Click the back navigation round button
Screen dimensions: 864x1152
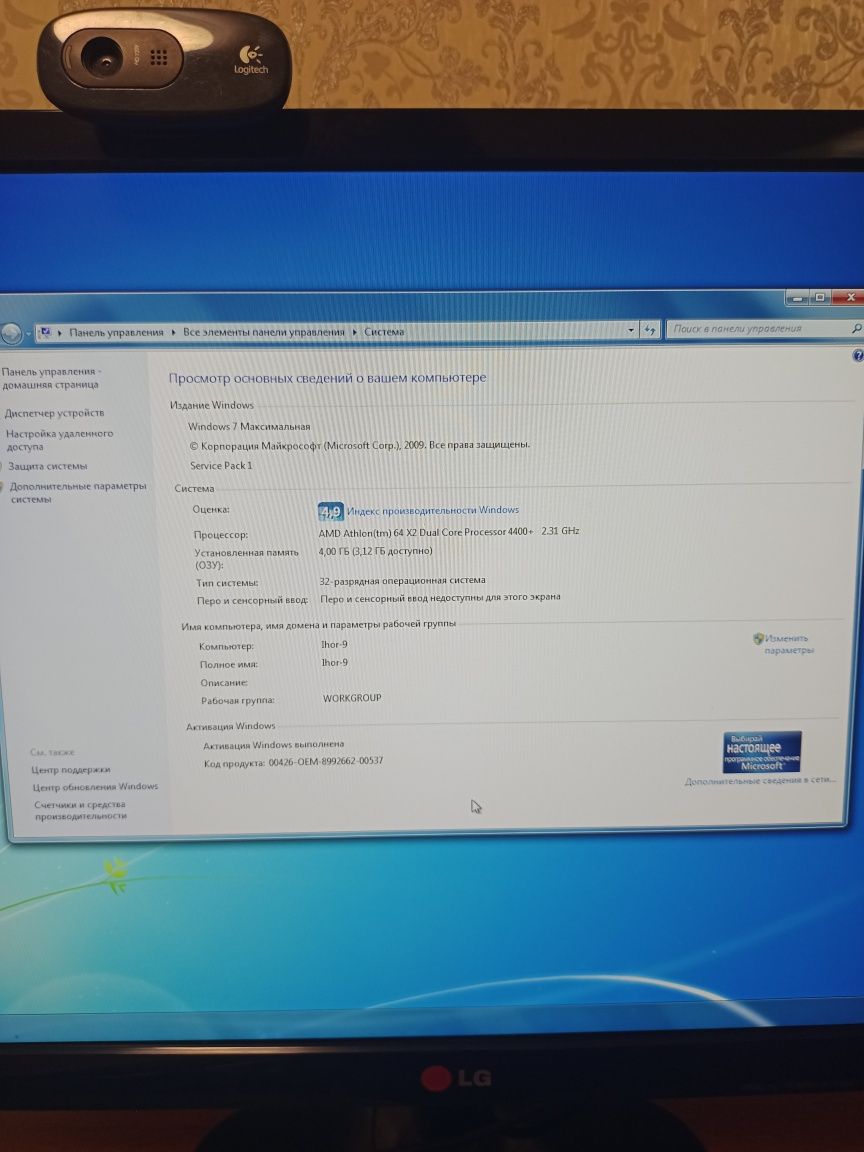pos(10,334)
